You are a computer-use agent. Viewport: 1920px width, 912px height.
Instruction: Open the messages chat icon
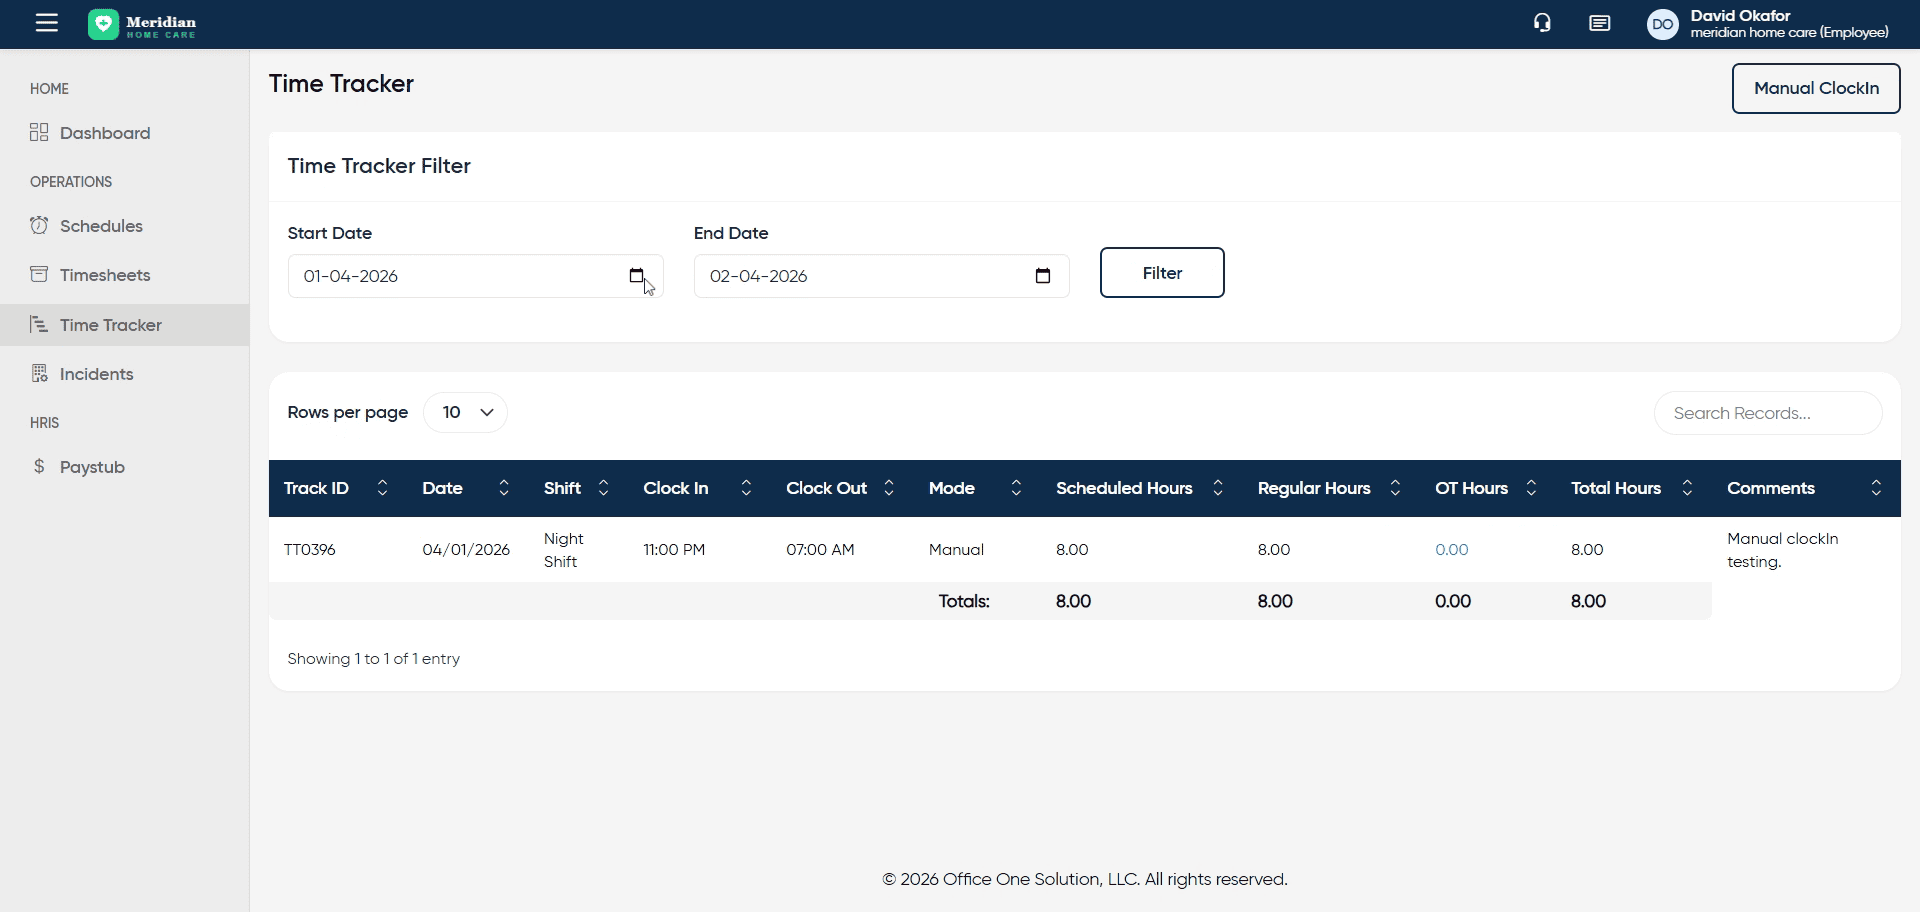[1599, 23]
